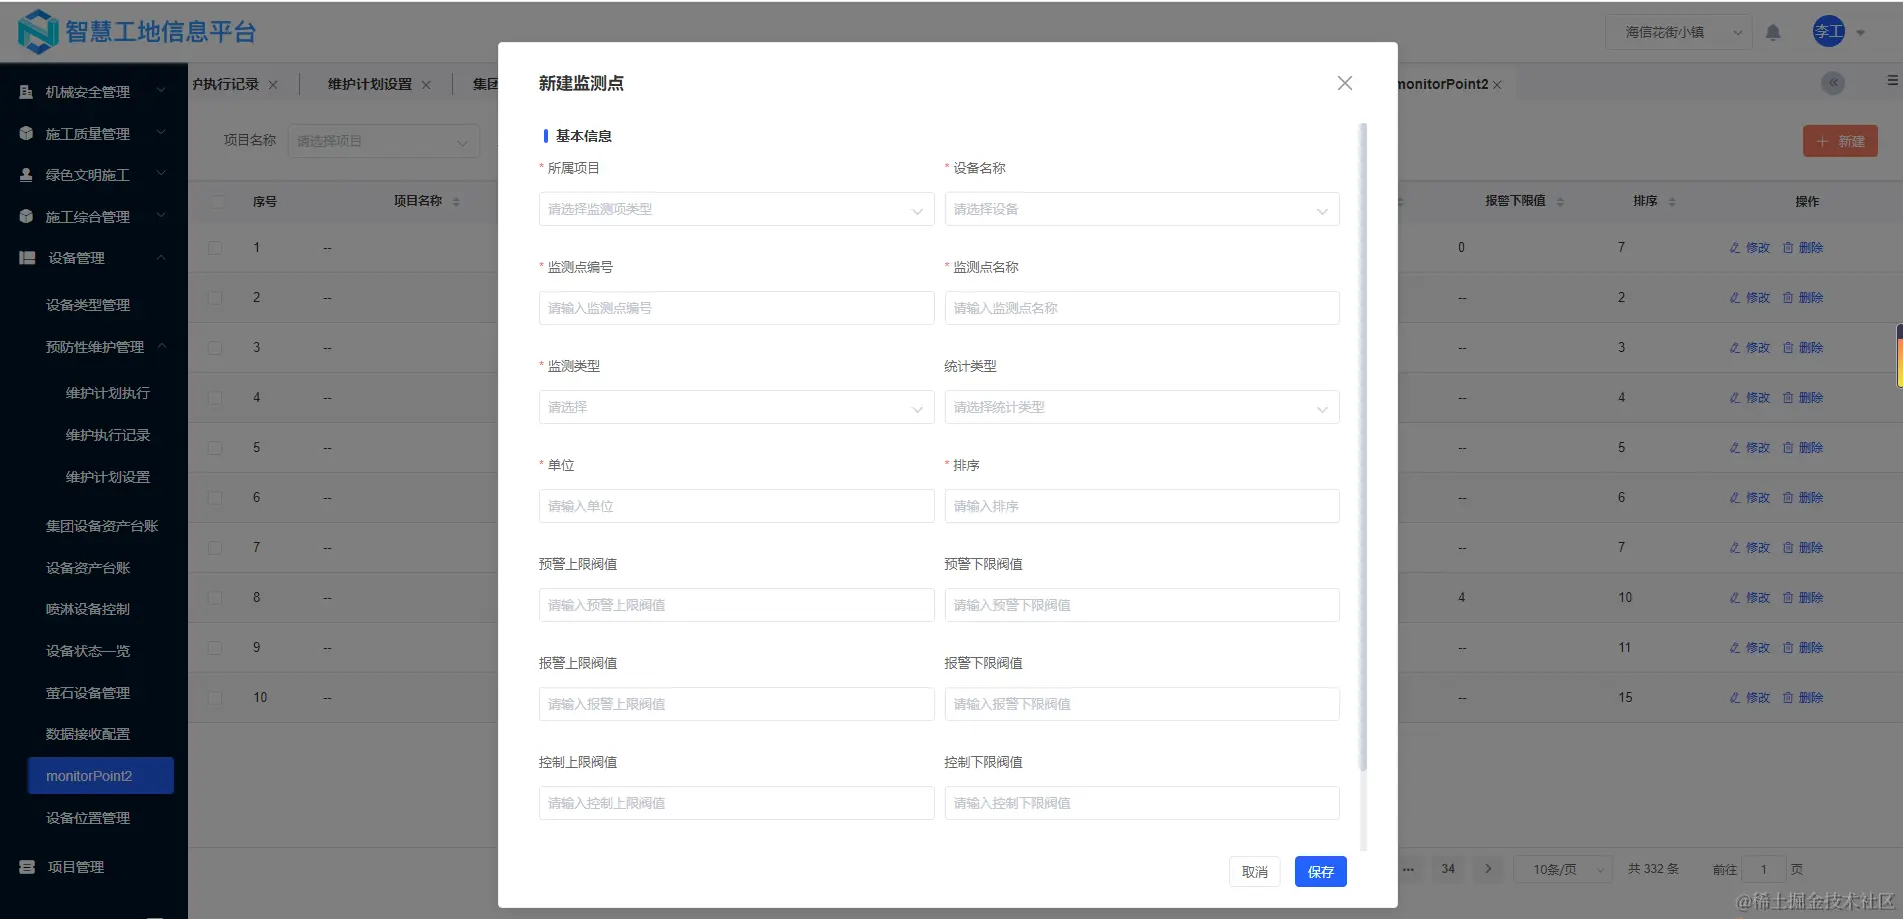
Task: Select the 机械安全管理 sidebar icon
Action: point(25,91)
